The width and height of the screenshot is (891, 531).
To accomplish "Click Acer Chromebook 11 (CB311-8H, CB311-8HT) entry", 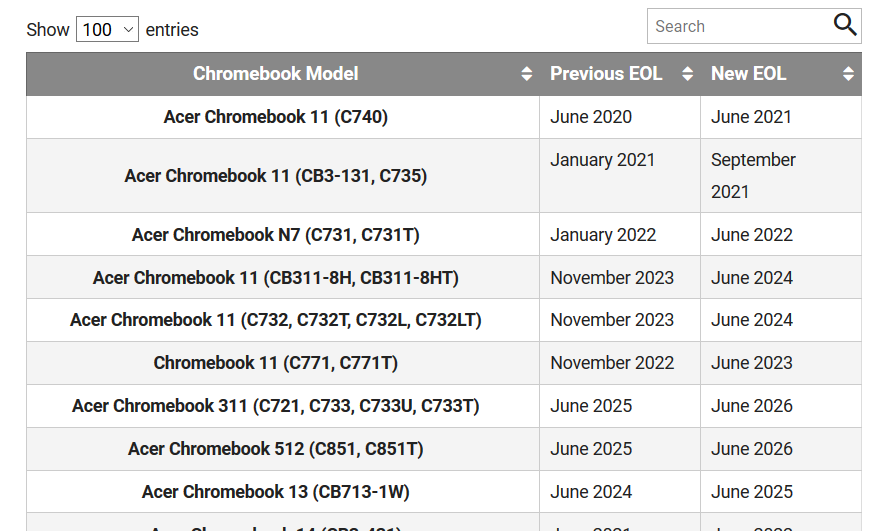I will 276,278.
